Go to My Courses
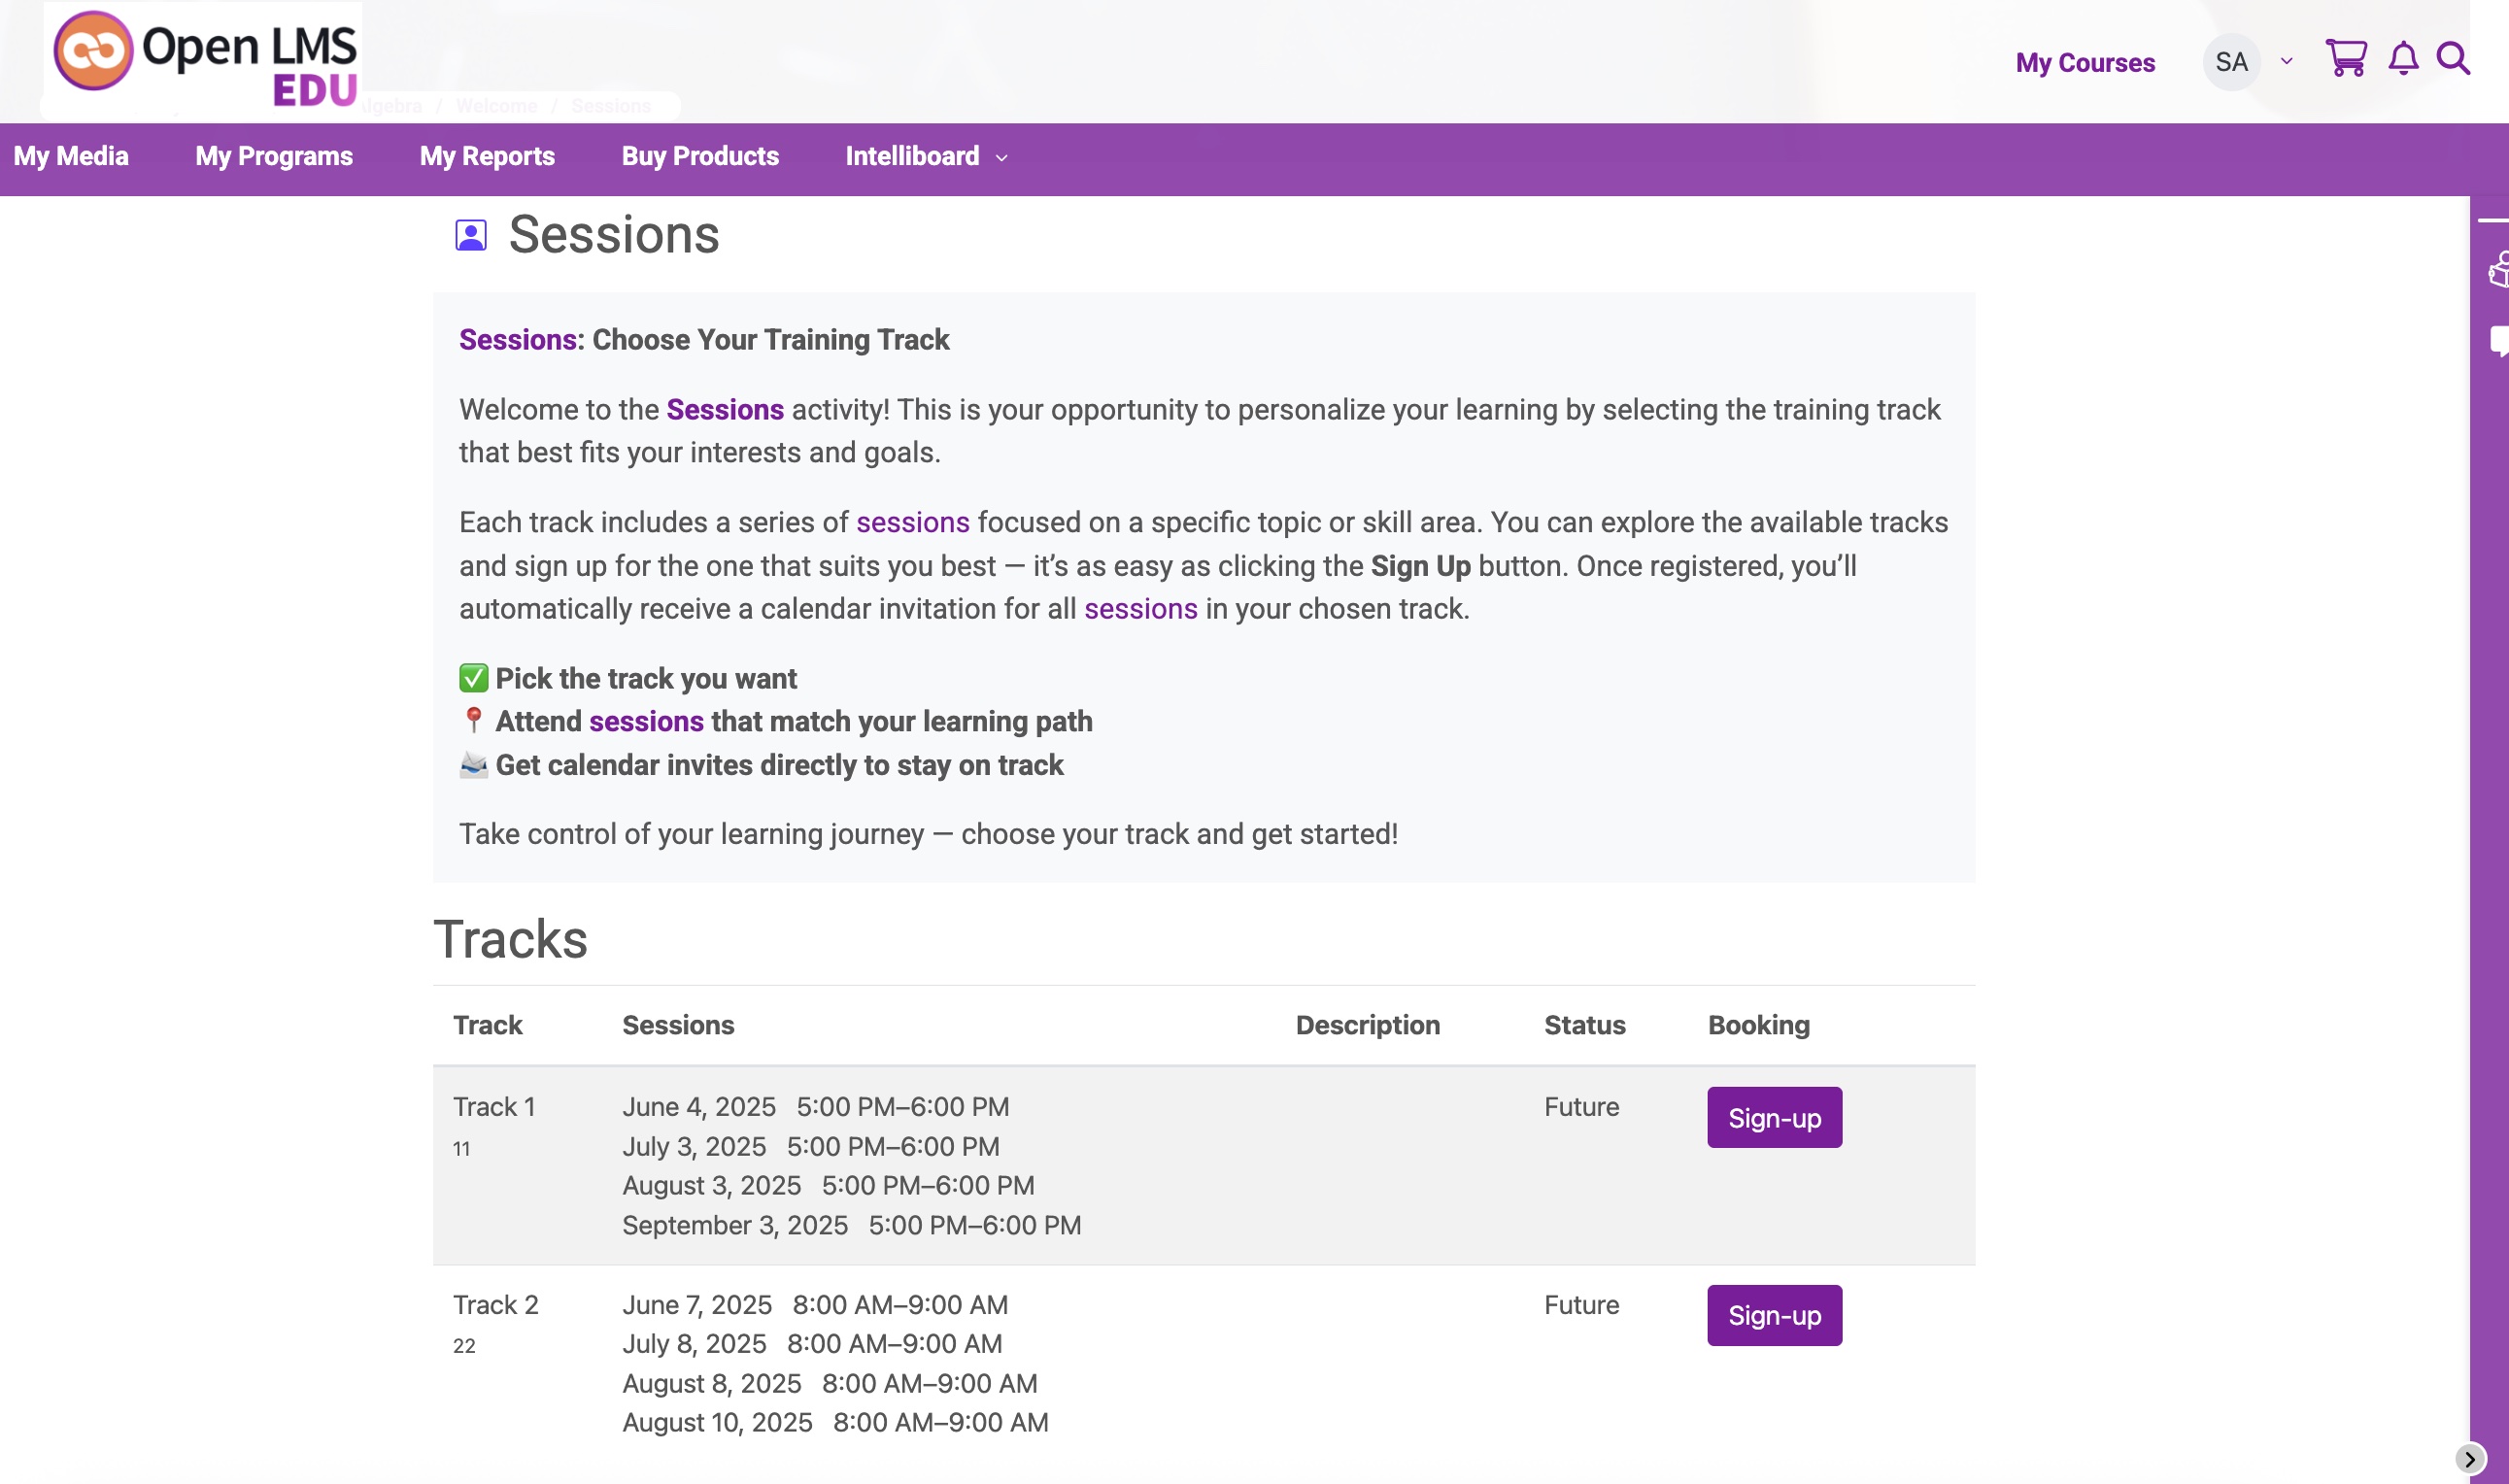 tap(2085, 62)
